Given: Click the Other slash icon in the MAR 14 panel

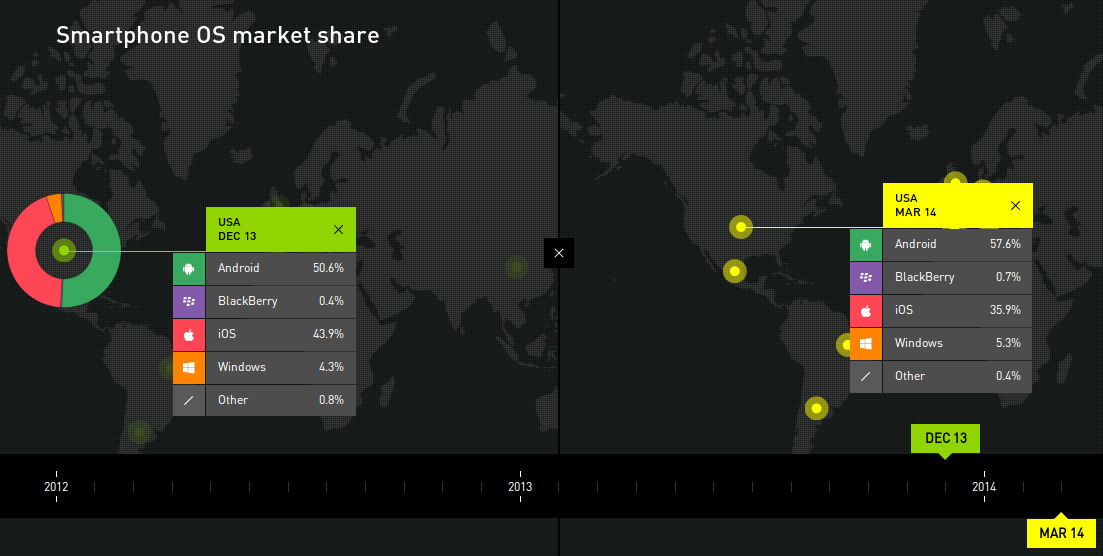Looking at the screenshot, I should point(866,376).
